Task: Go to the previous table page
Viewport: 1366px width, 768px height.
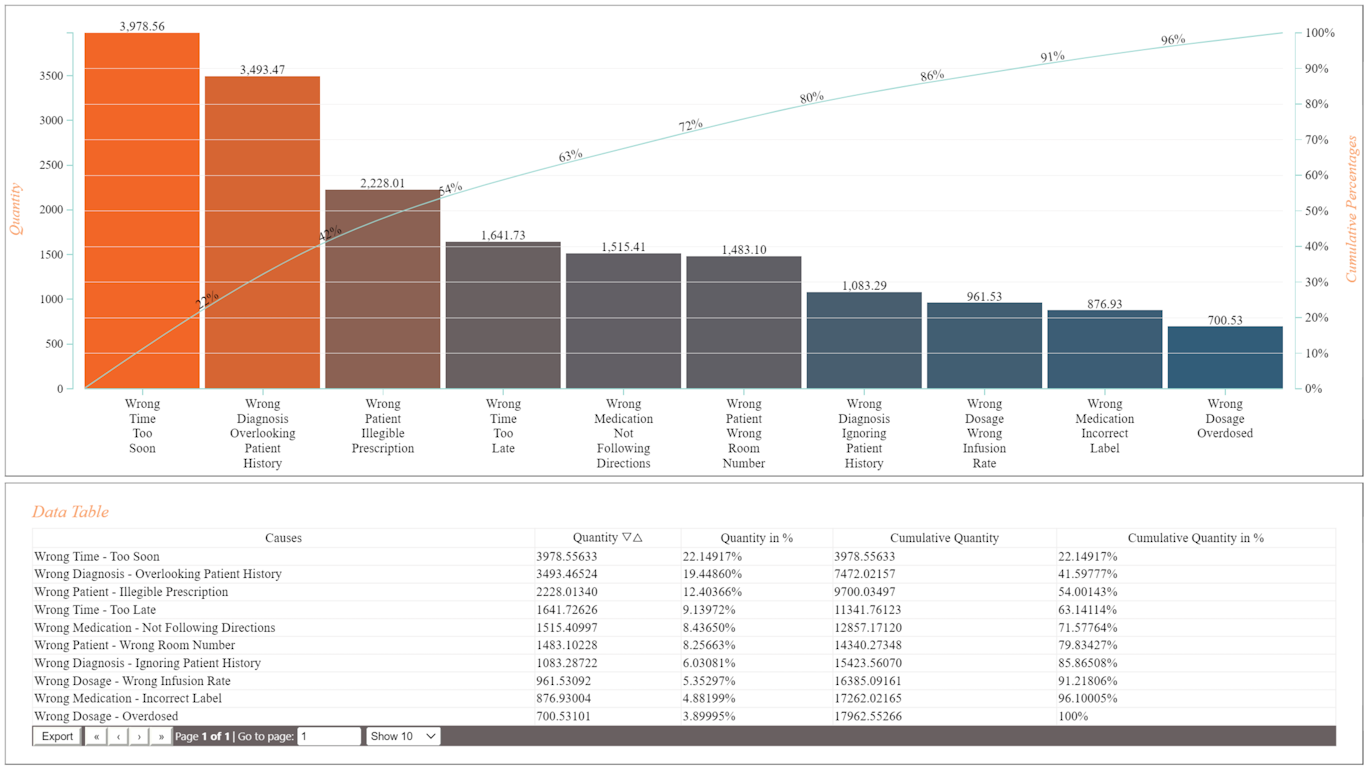Action: (118, 736)
